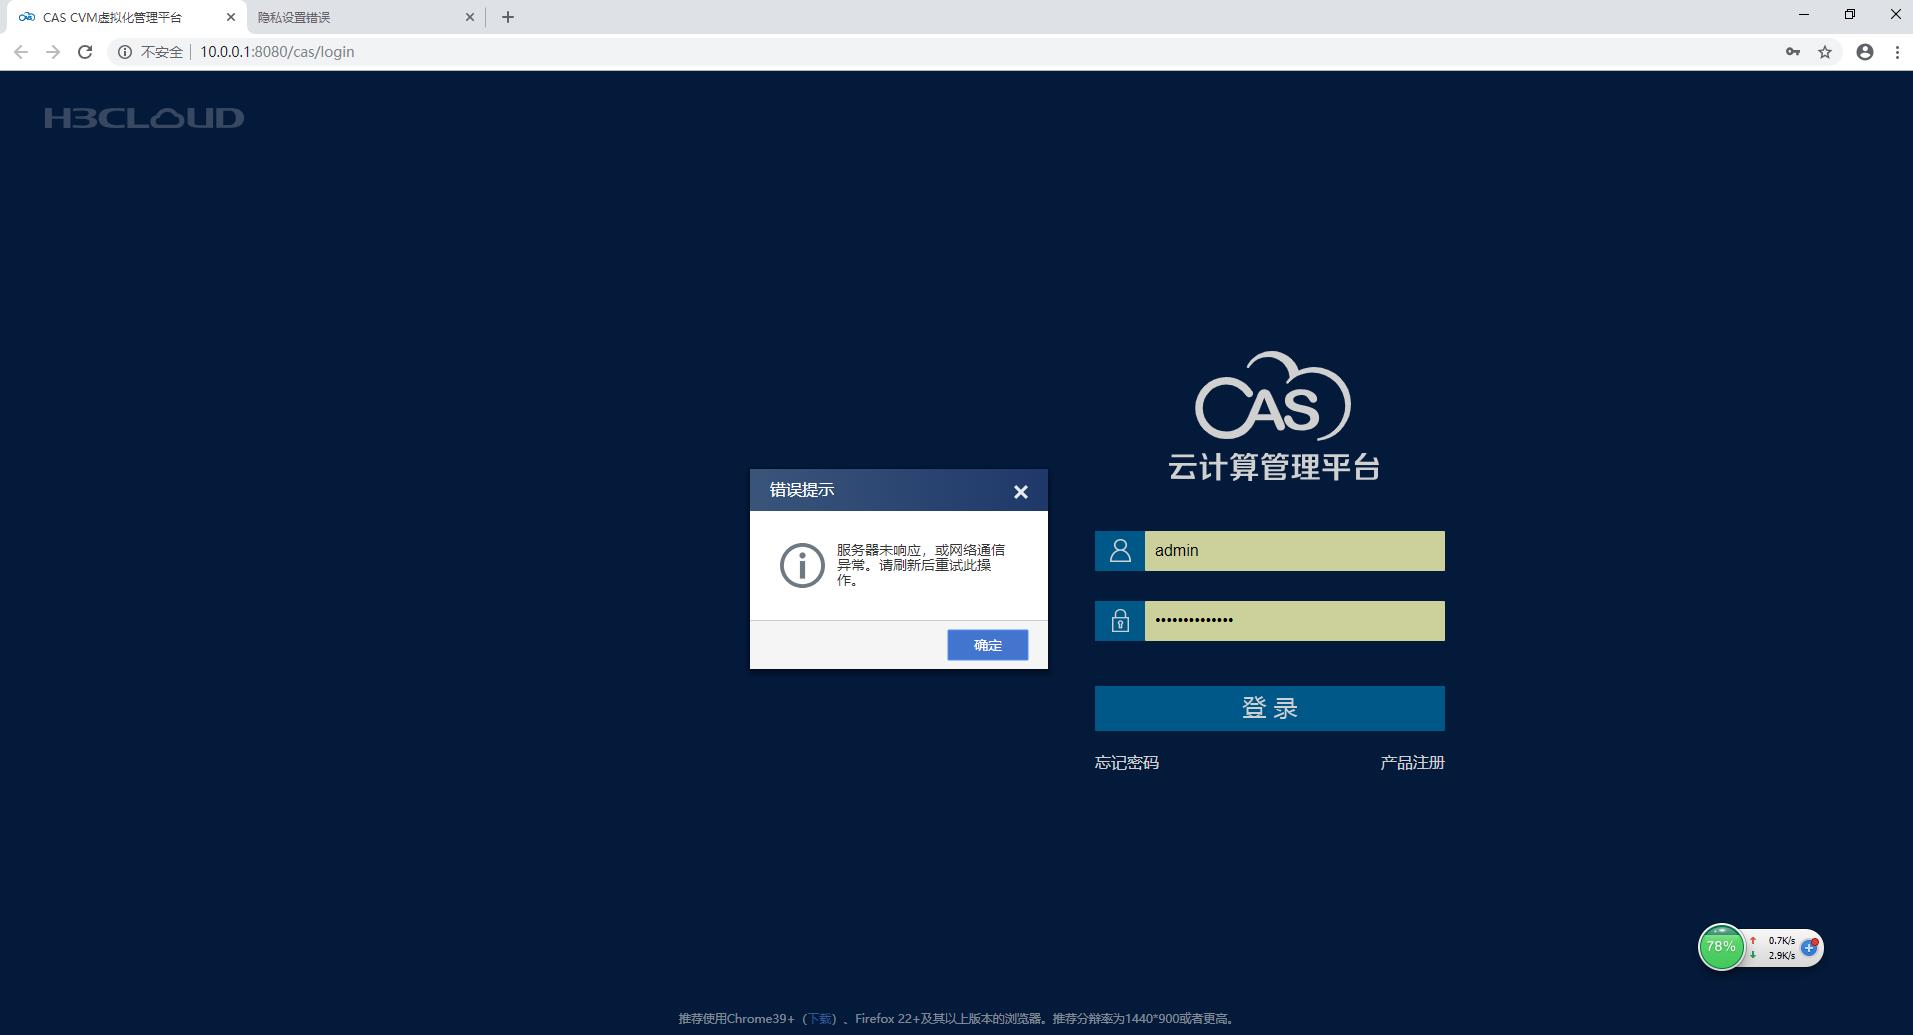Focus the admin username field
Image resolution: width=1913 pixels, height=1035 pixels.
click(x=1294, y=551)
